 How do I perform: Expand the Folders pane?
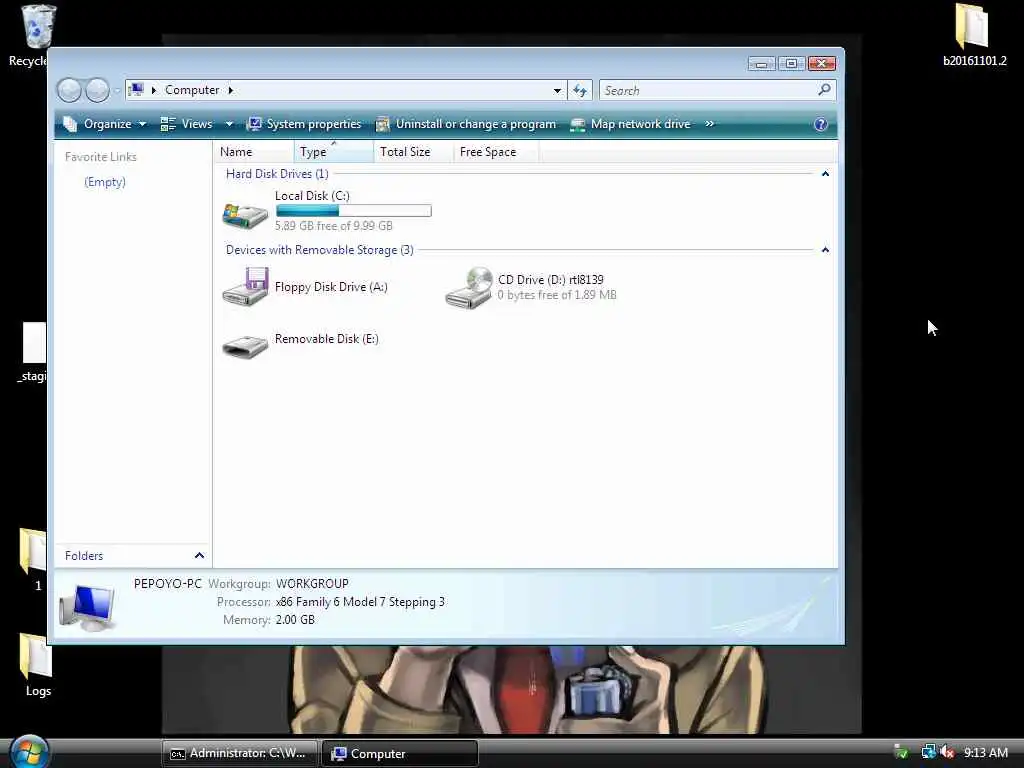tap(199, 556)
